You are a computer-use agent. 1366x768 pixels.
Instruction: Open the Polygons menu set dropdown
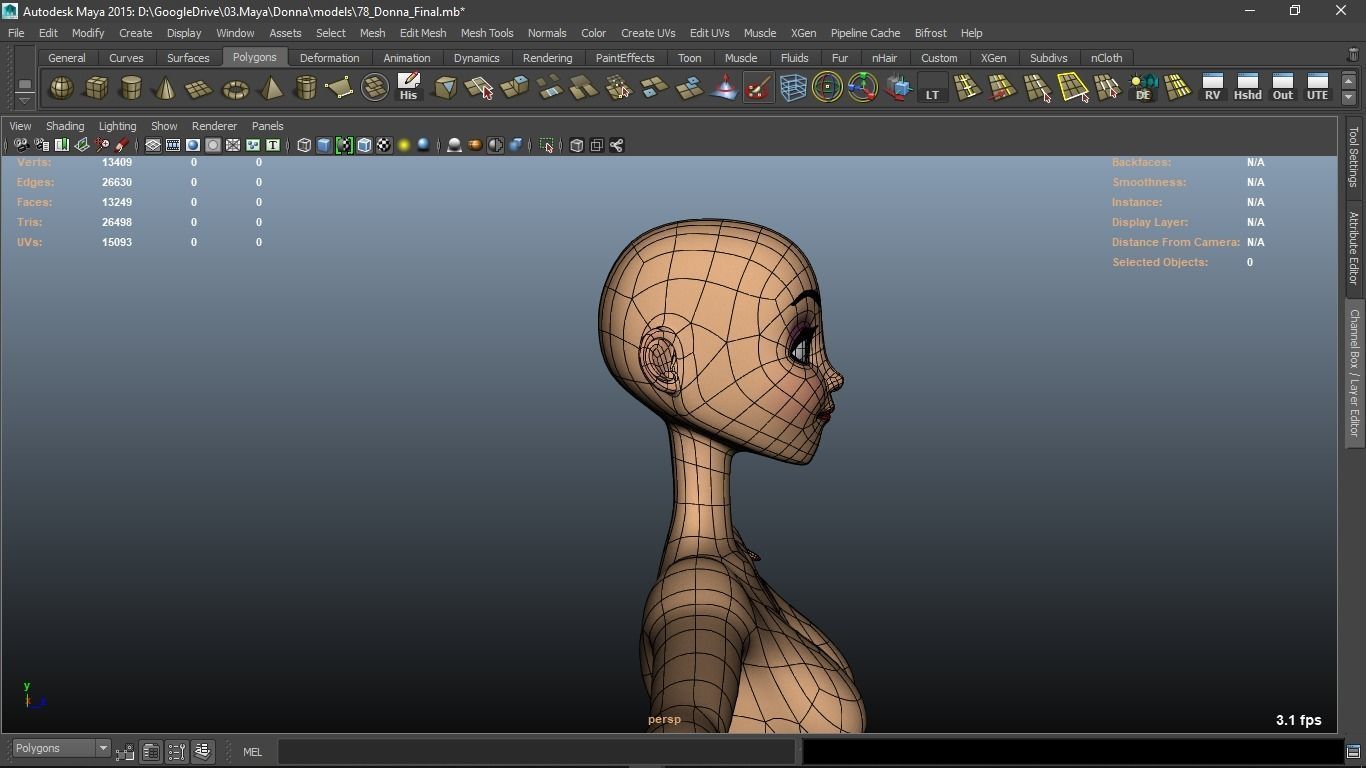click(x=61, y=749)
